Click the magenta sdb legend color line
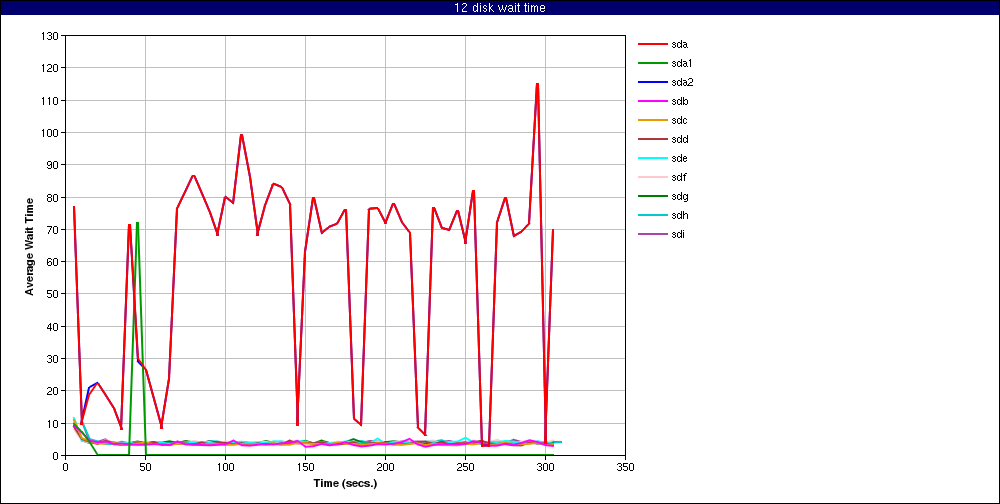1000x504 pixels. [x=652, y=101]
